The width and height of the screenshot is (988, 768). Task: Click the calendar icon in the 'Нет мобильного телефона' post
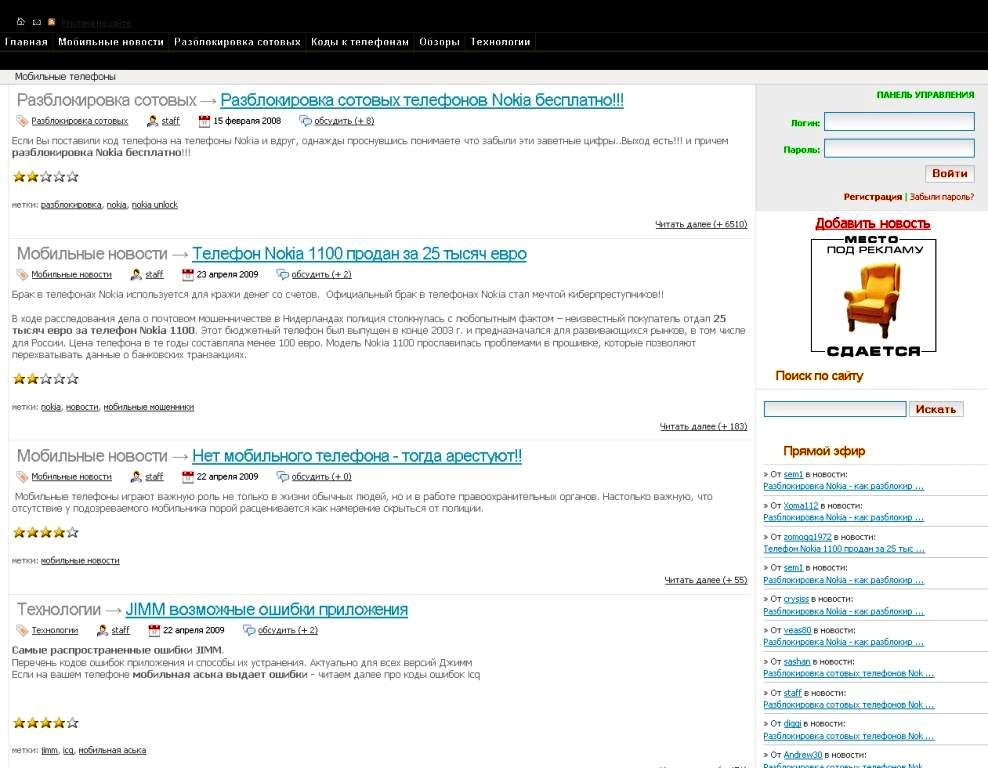click(188, 477)
